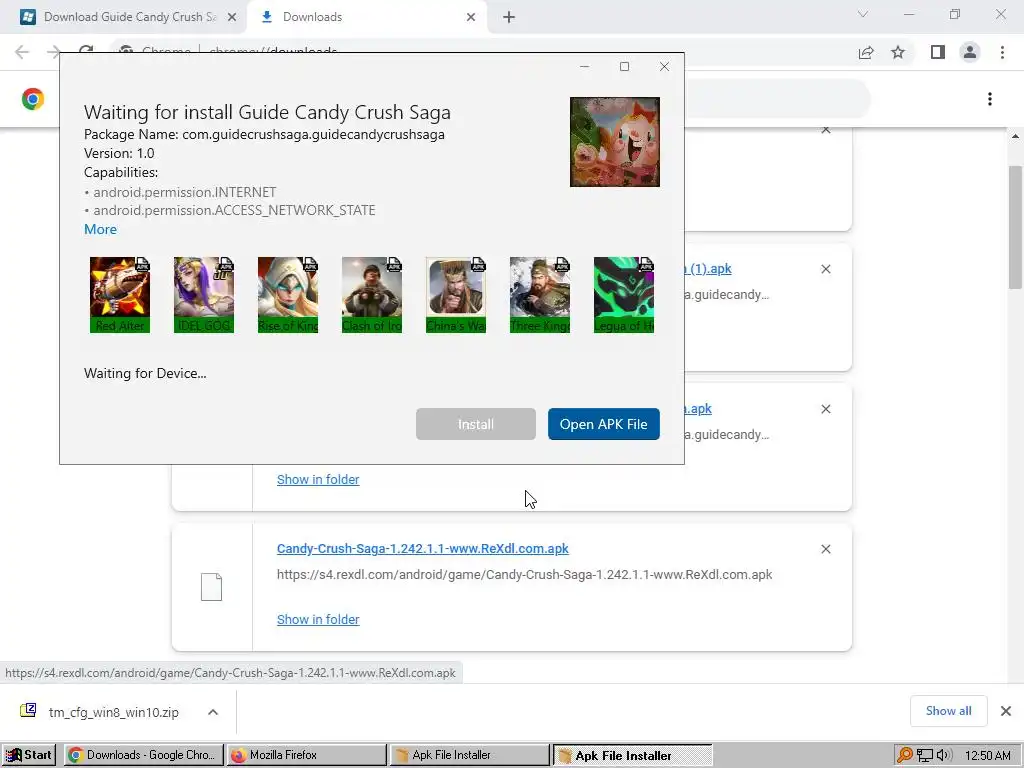Click the 12:50 AM clock
Image resolution: width=1024 pixels, height=768 pixels.
pos(987,755)
